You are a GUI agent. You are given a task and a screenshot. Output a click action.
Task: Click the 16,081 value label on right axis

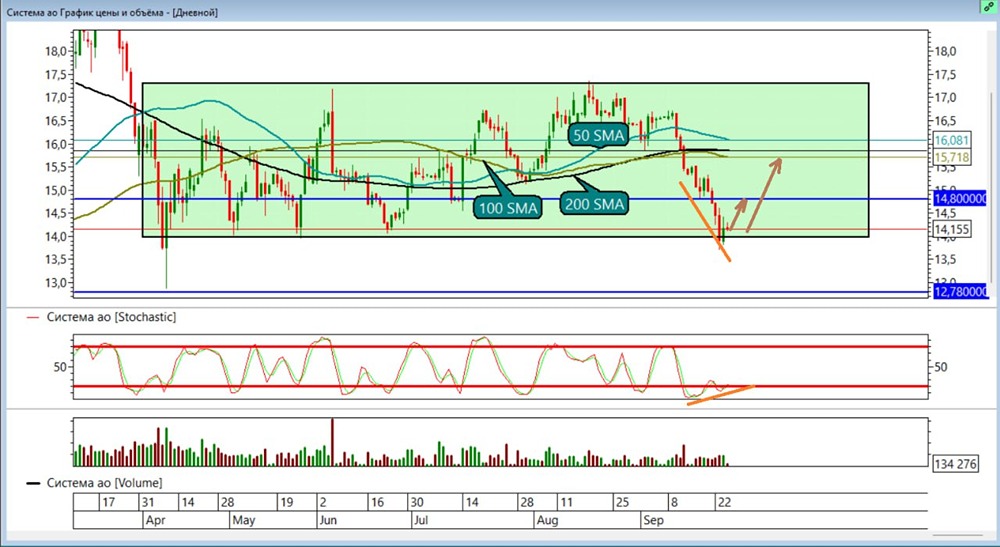[952, 140]
